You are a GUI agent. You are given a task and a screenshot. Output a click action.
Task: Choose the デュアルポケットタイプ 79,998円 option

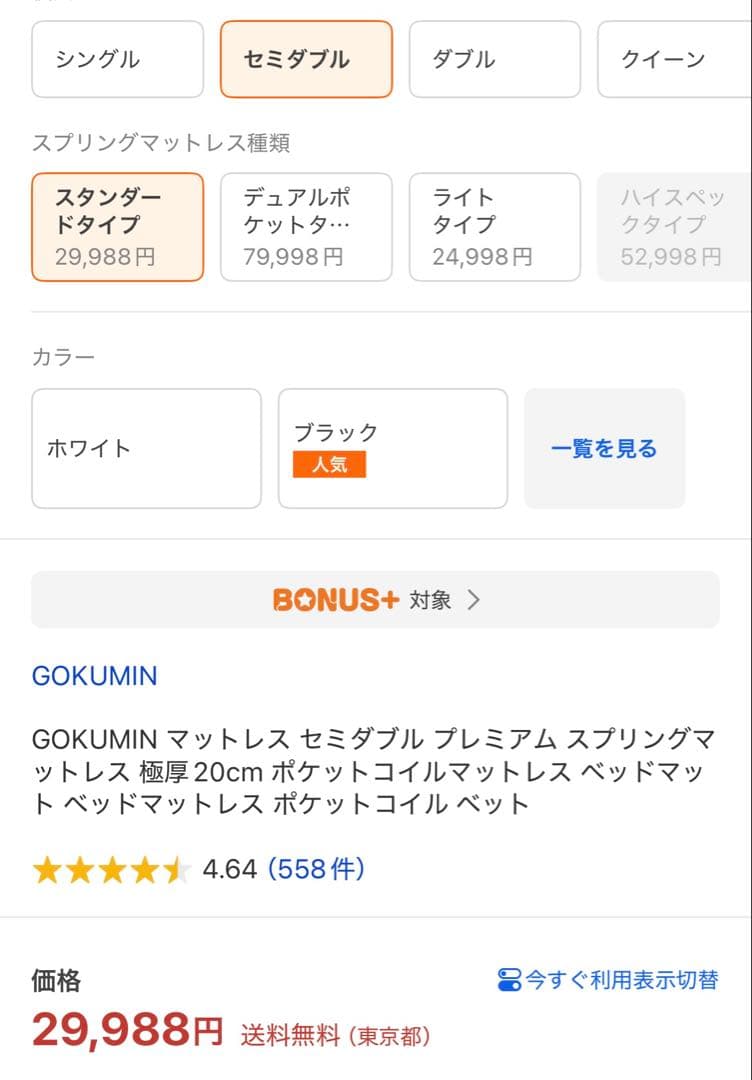coord(305,227)
